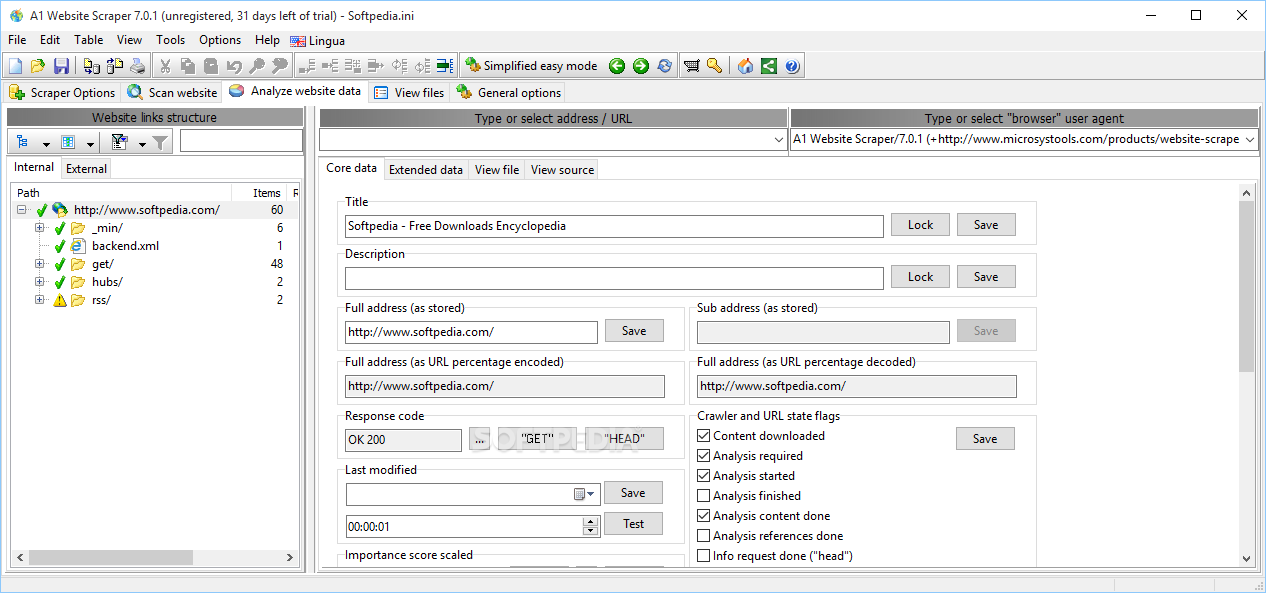Screen dimensions: 1266x593
Task: Click the ellipsis button beside Response code
Action: pos(480,439)
